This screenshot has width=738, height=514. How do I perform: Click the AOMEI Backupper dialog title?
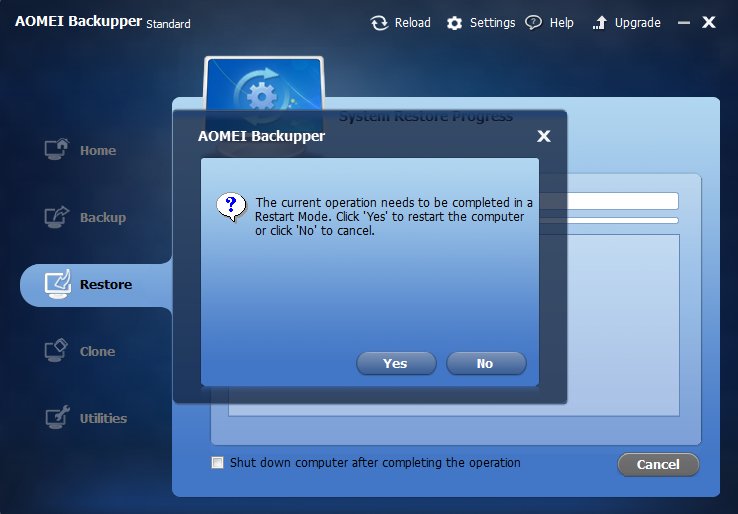(261, 136)
